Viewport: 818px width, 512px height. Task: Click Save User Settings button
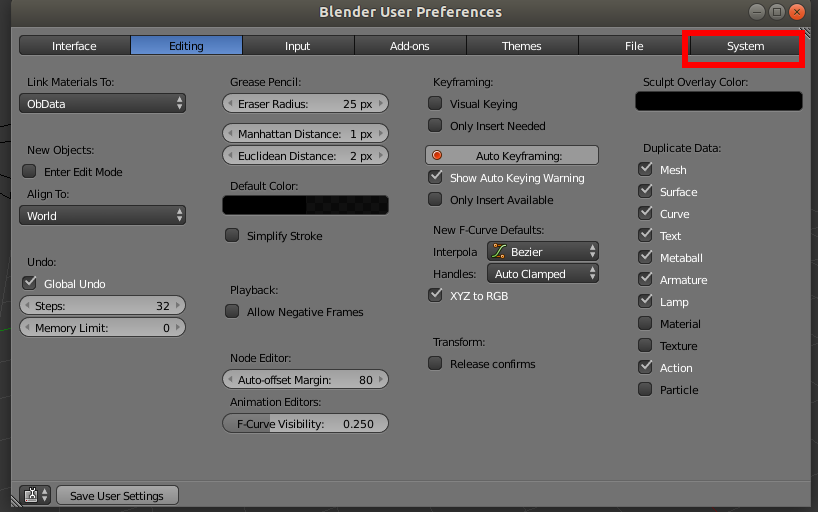coord(117,495)
